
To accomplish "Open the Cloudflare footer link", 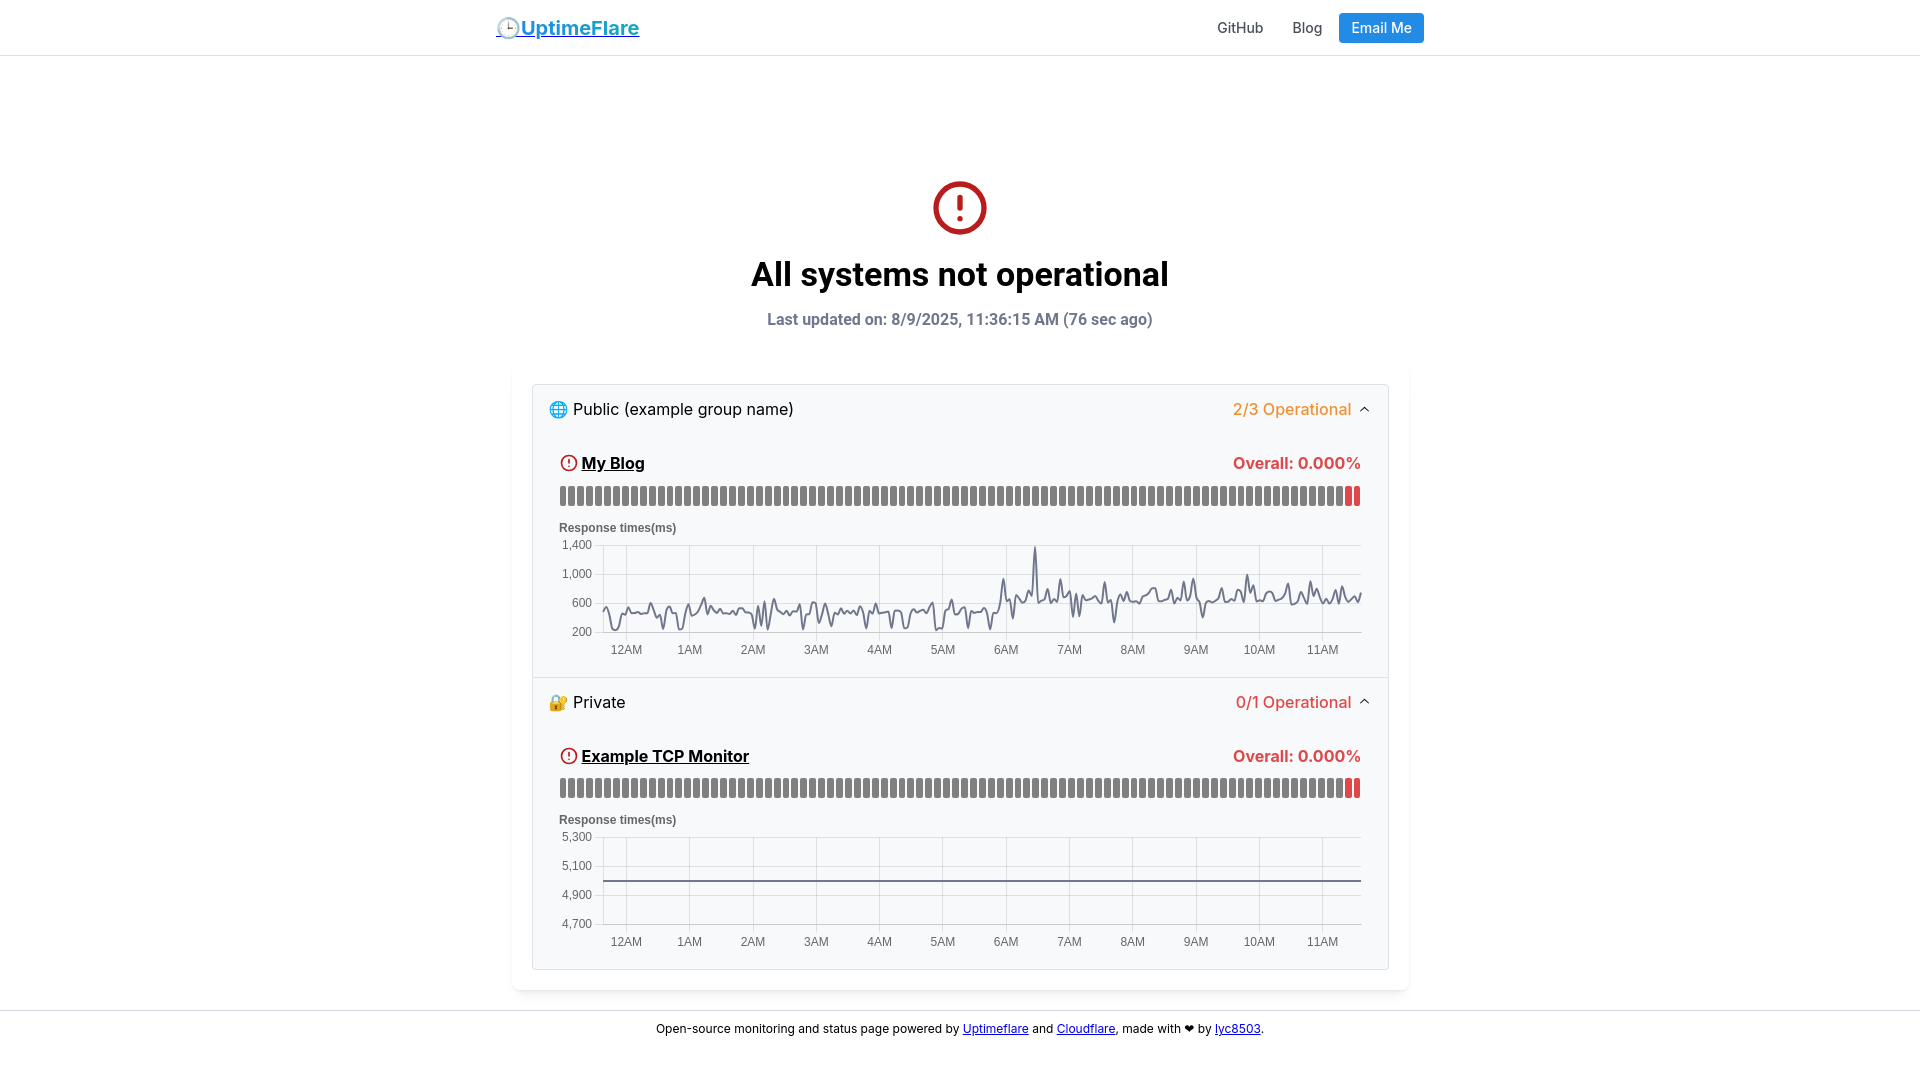I will pyautogui.click(x=1086, y=1029).
